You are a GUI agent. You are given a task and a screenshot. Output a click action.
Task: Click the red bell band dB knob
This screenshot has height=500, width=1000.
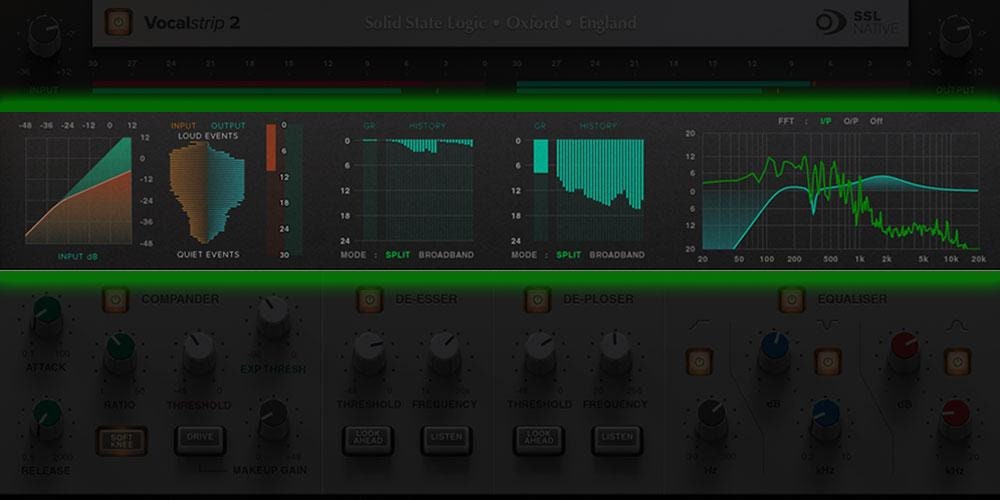pos(904,353)
